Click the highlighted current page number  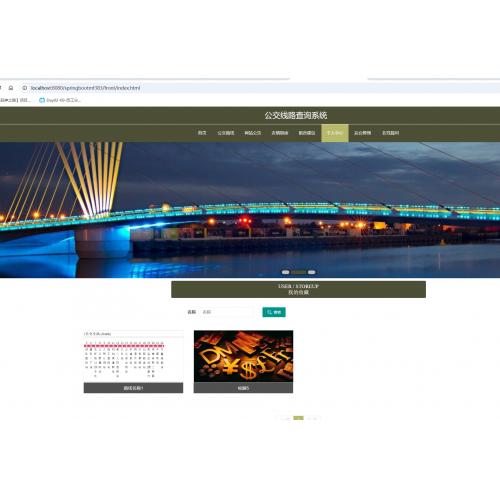tap(298, 418)
